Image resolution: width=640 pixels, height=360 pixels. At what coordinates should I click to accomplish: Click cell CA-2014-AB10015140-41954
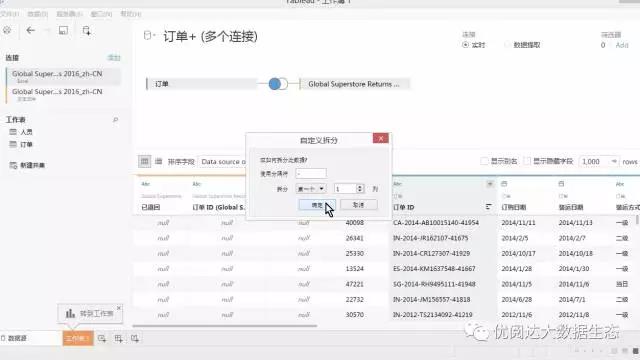pos(436,222)
